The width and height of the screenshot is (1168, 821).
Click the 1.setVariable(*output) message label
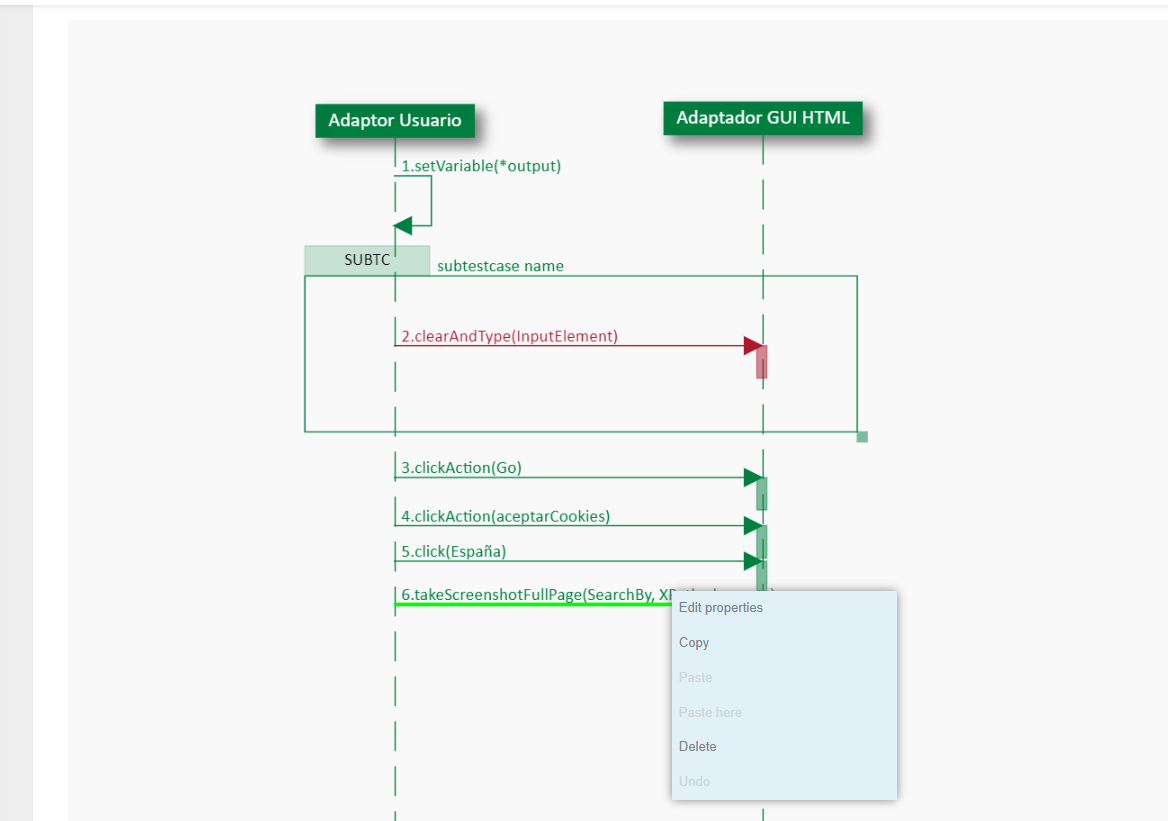[481, 166]
